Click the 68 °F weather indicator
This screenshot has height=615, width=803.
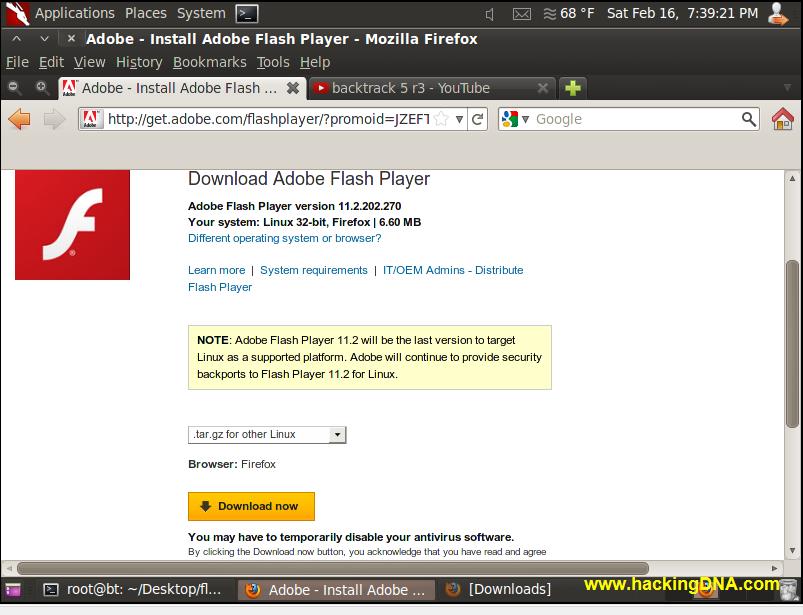(568, 13)
